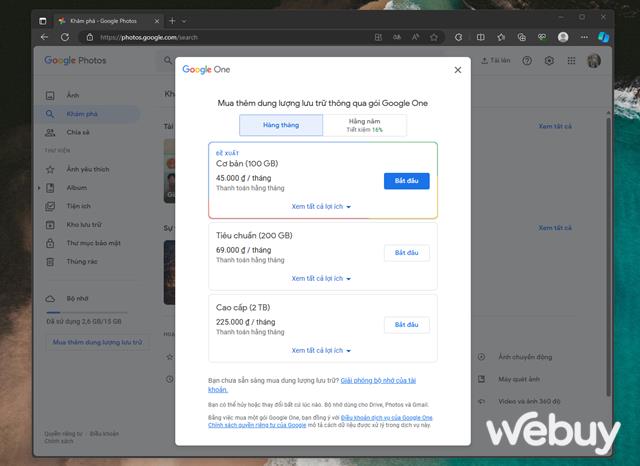Open Google One terms of service link
Screen dimensions: 640x466
coord(387,417)
